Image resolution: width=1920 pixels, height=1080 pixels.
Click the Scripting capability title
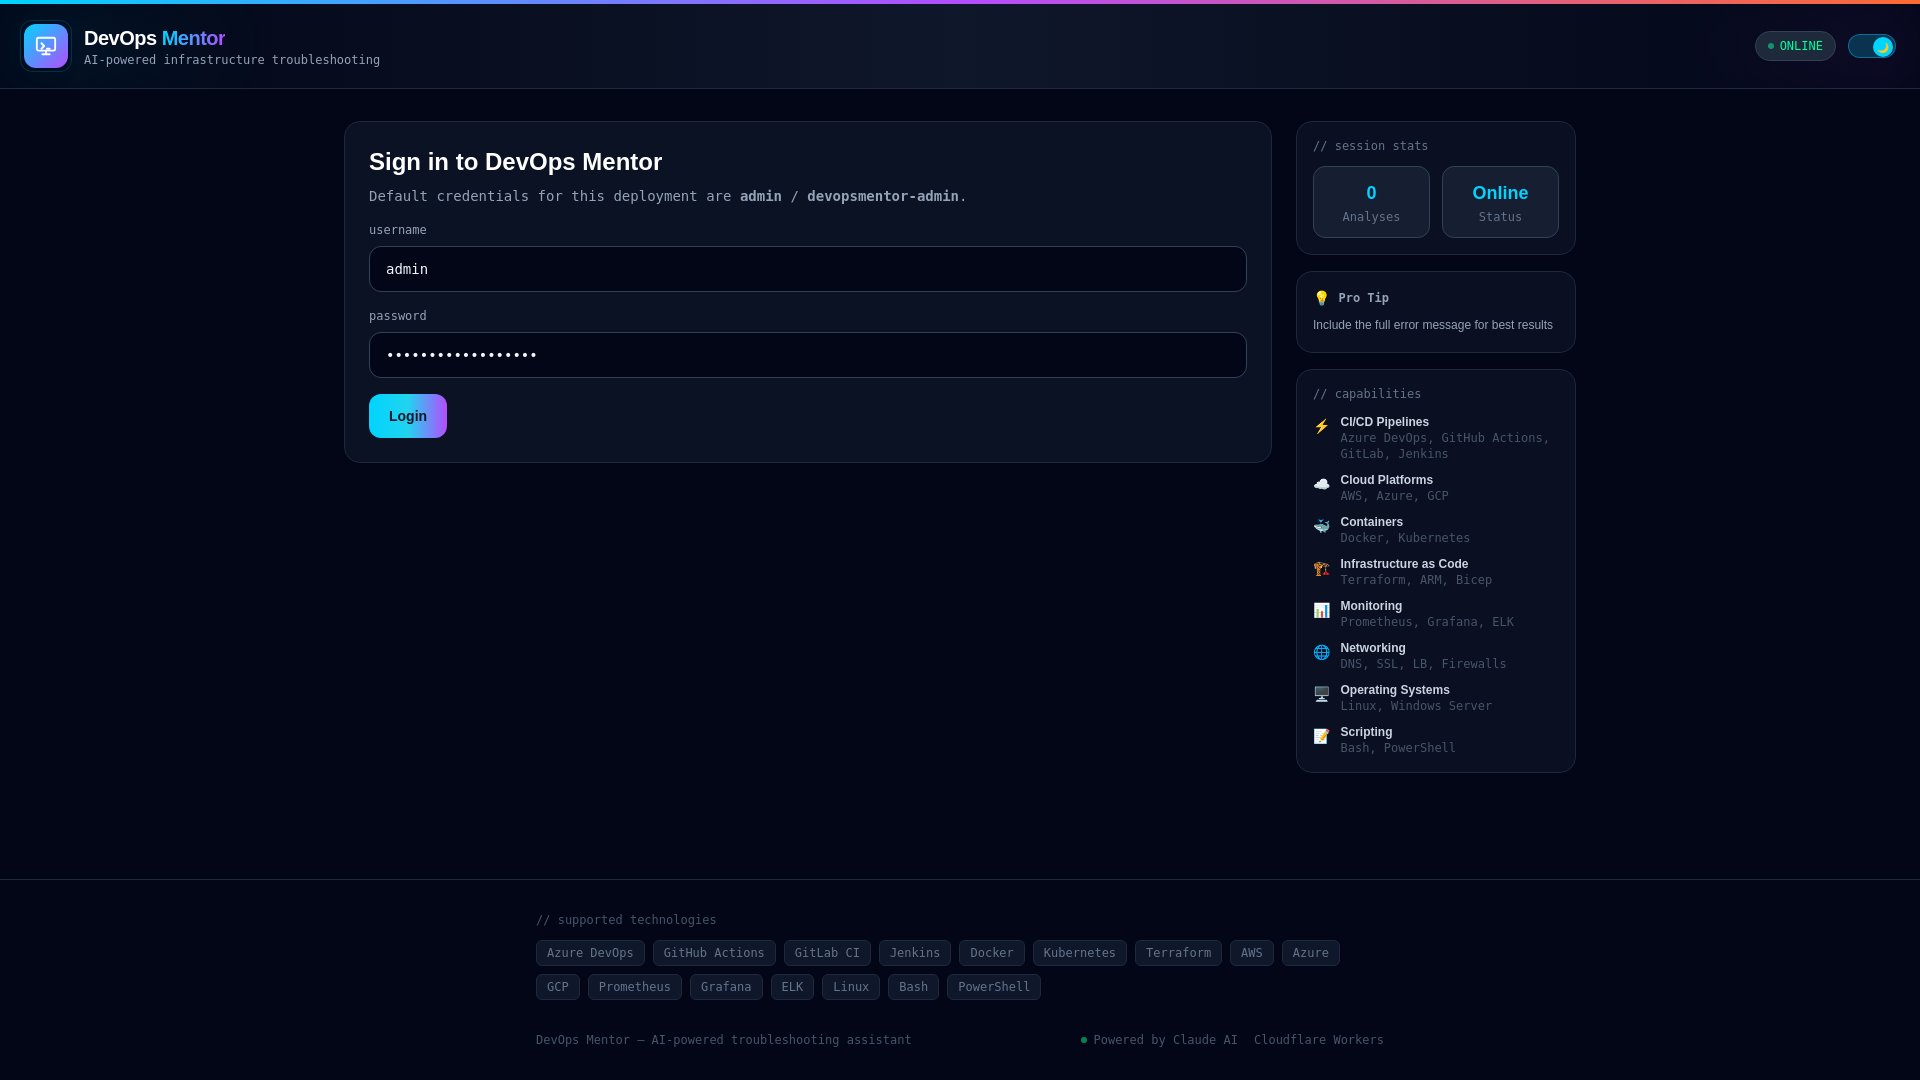click(1367, 732)
